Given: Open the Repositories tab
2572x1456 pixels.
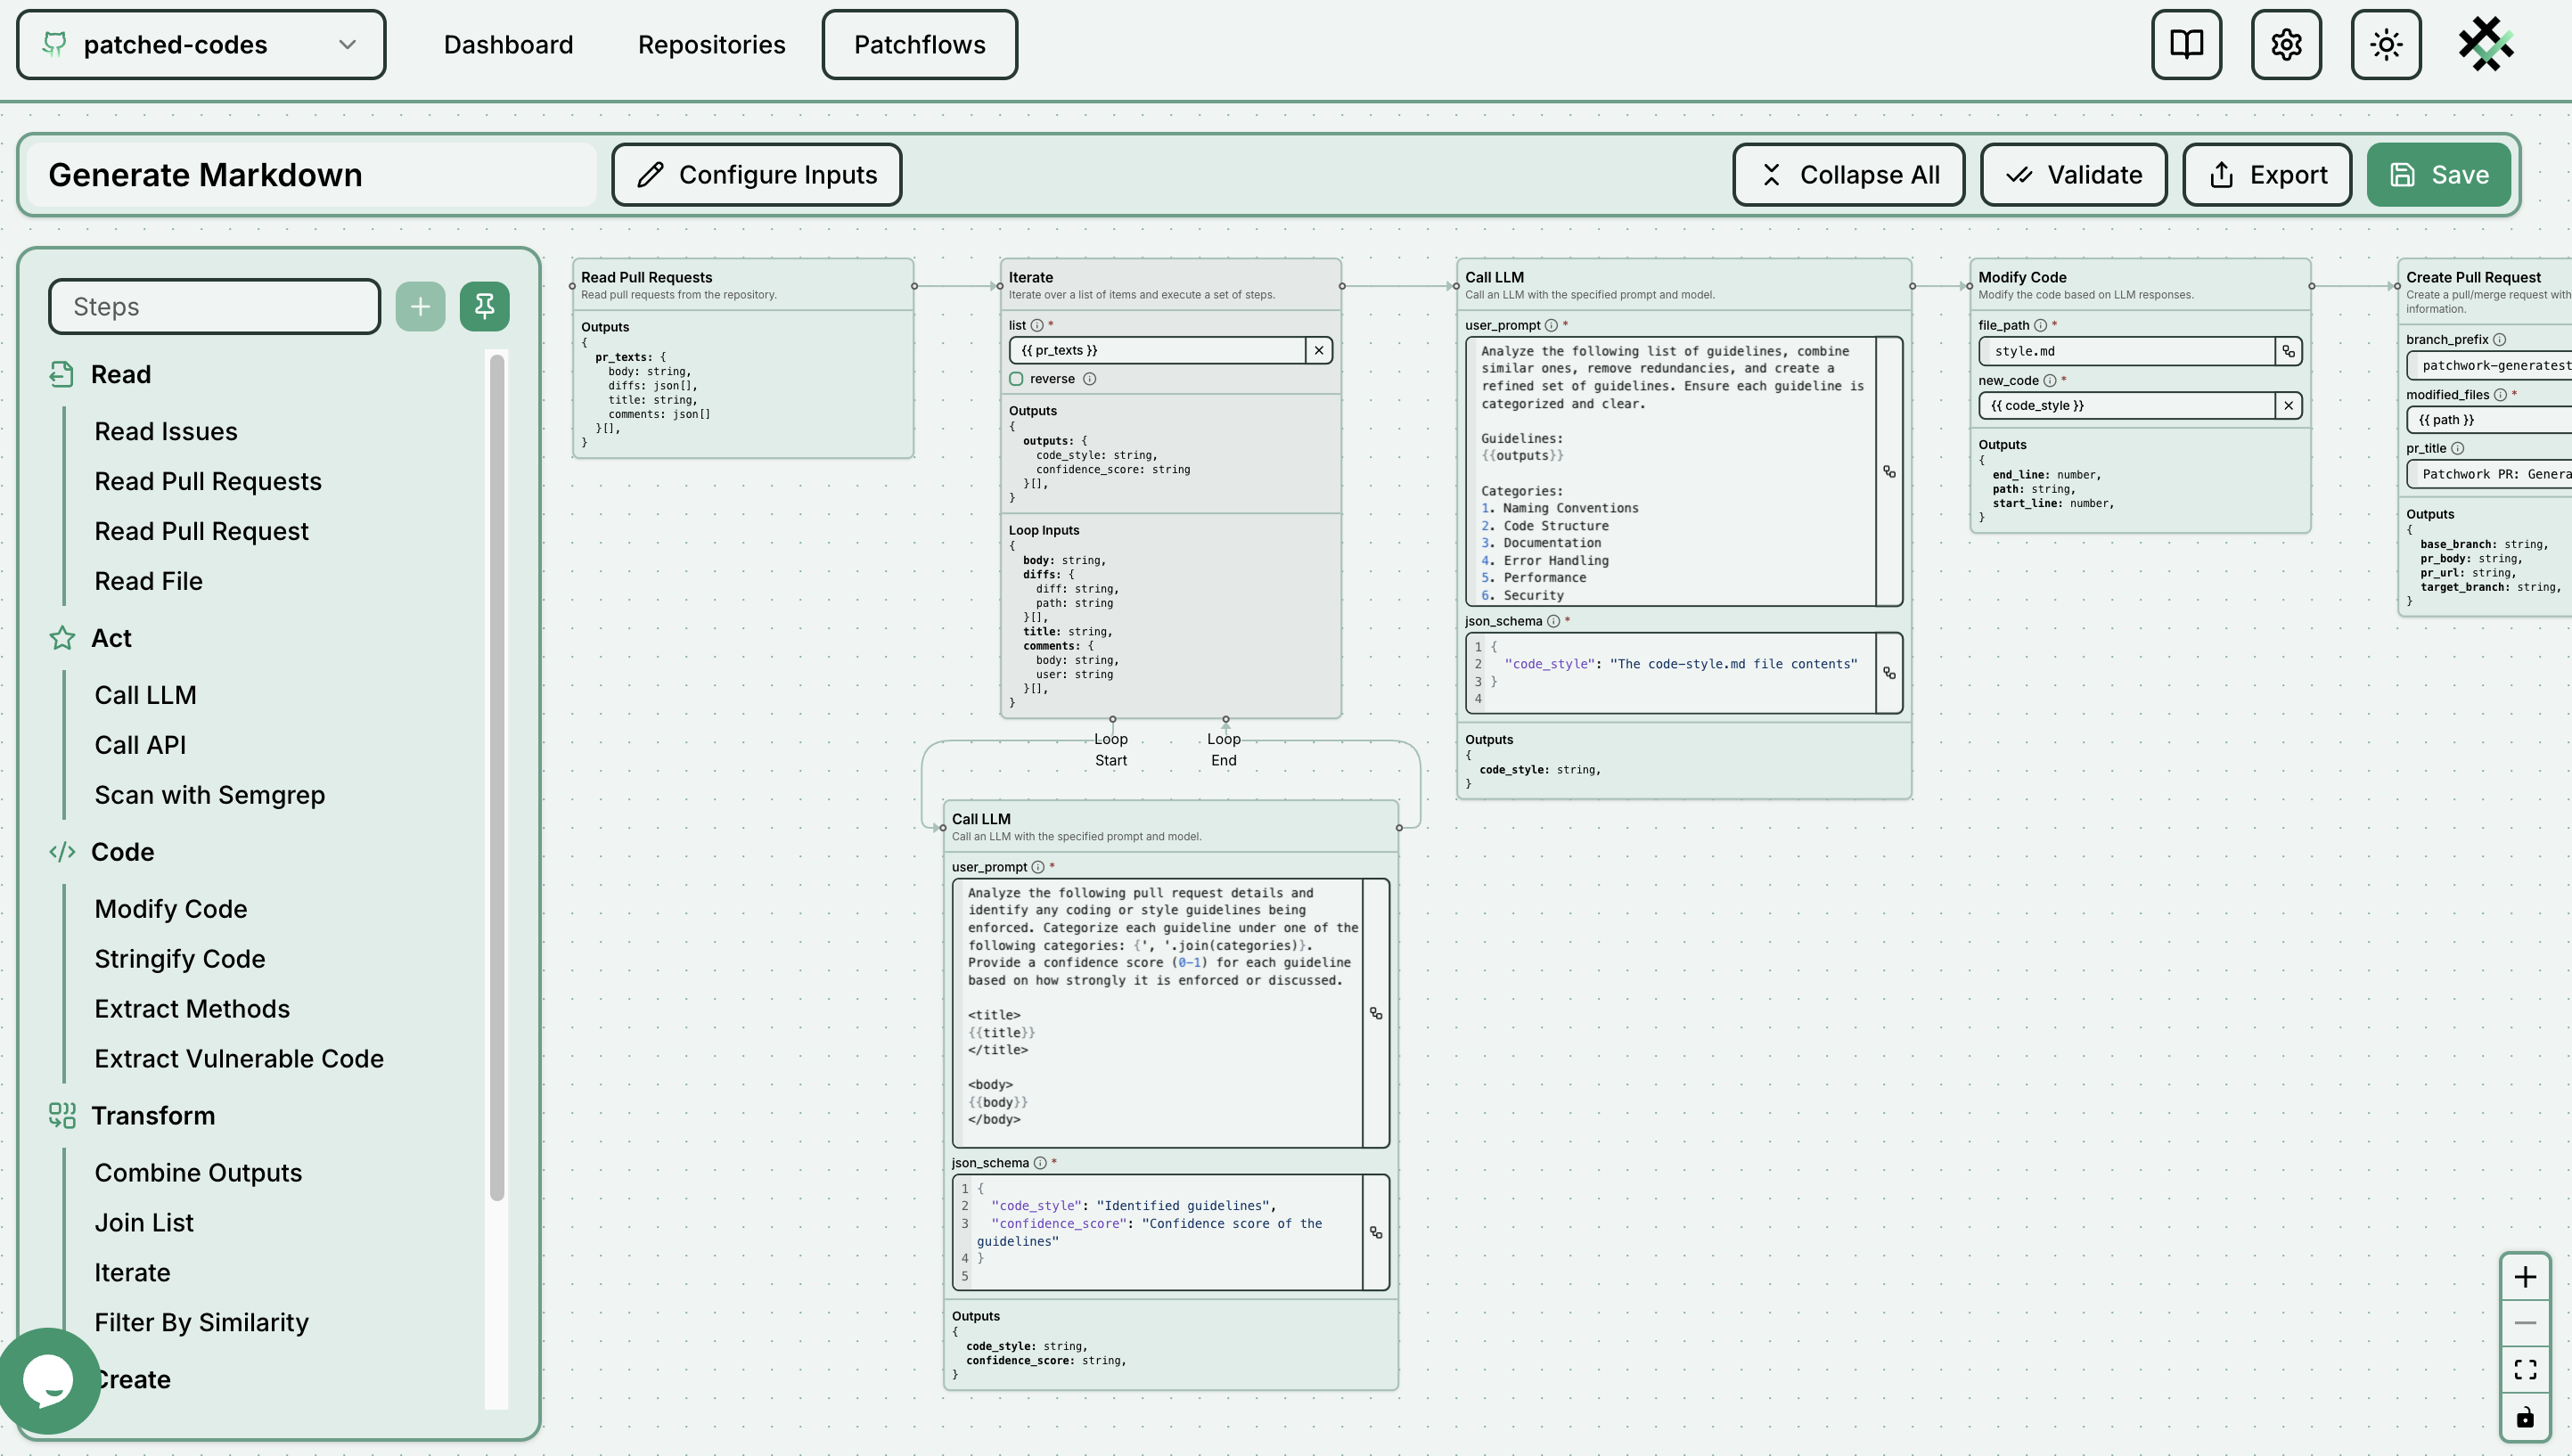Looking at the screenshot, I should (711, 45).
